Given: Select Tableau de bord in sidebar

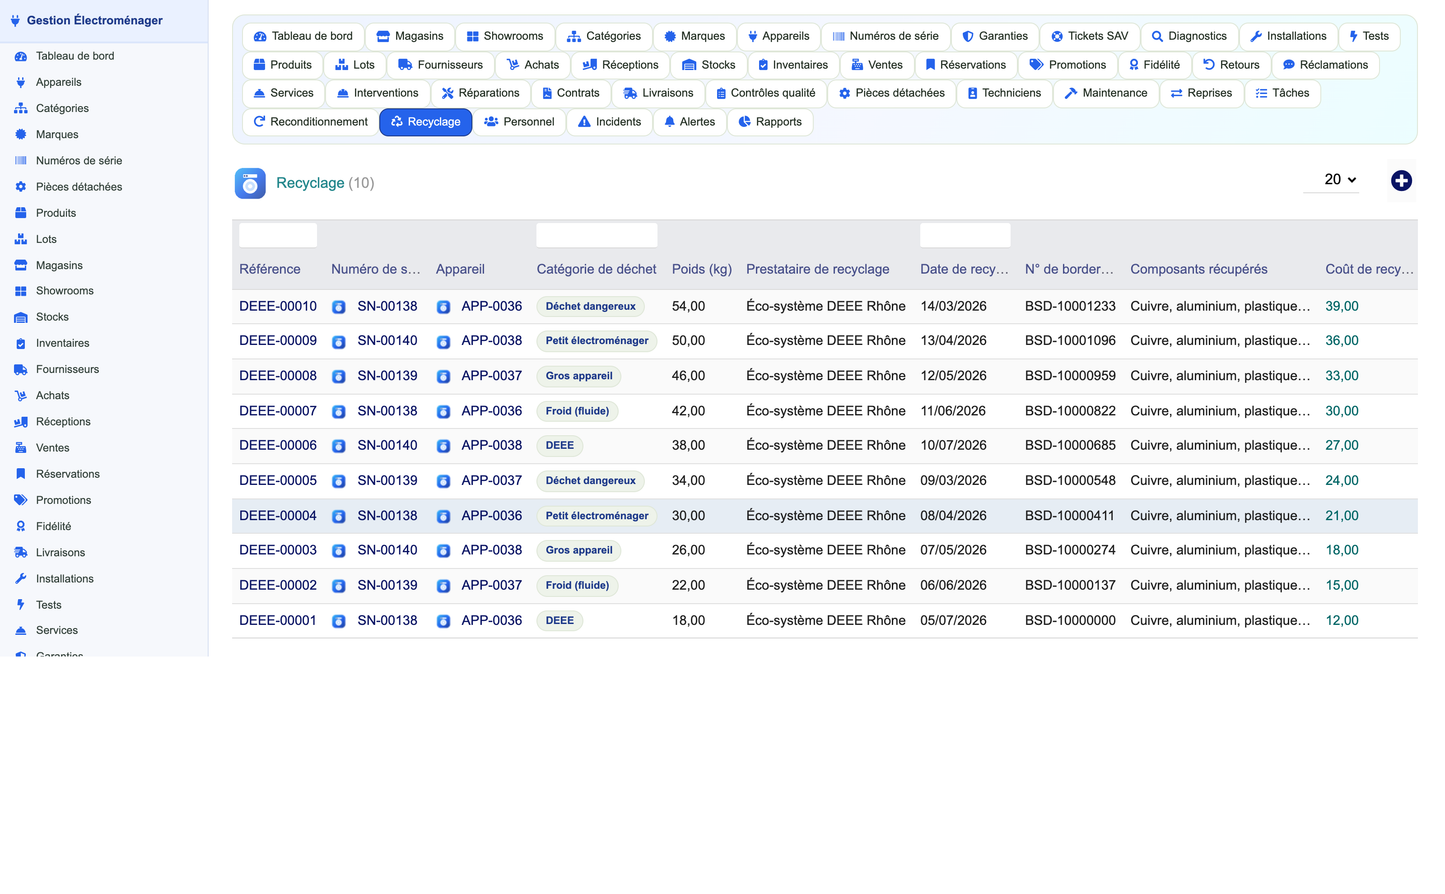Looking at the screenshot, I should coord(75,56).
